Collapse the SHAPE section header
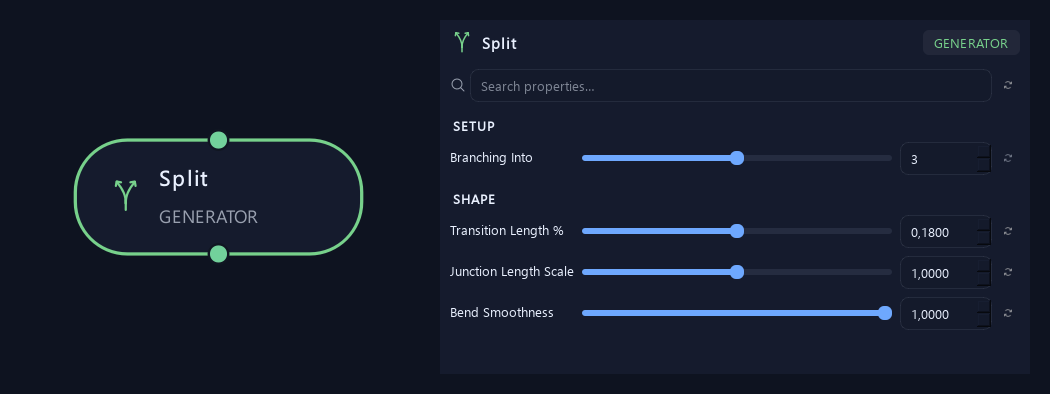The width and height of the screenshot is (1050, 394). pos(474,200)
